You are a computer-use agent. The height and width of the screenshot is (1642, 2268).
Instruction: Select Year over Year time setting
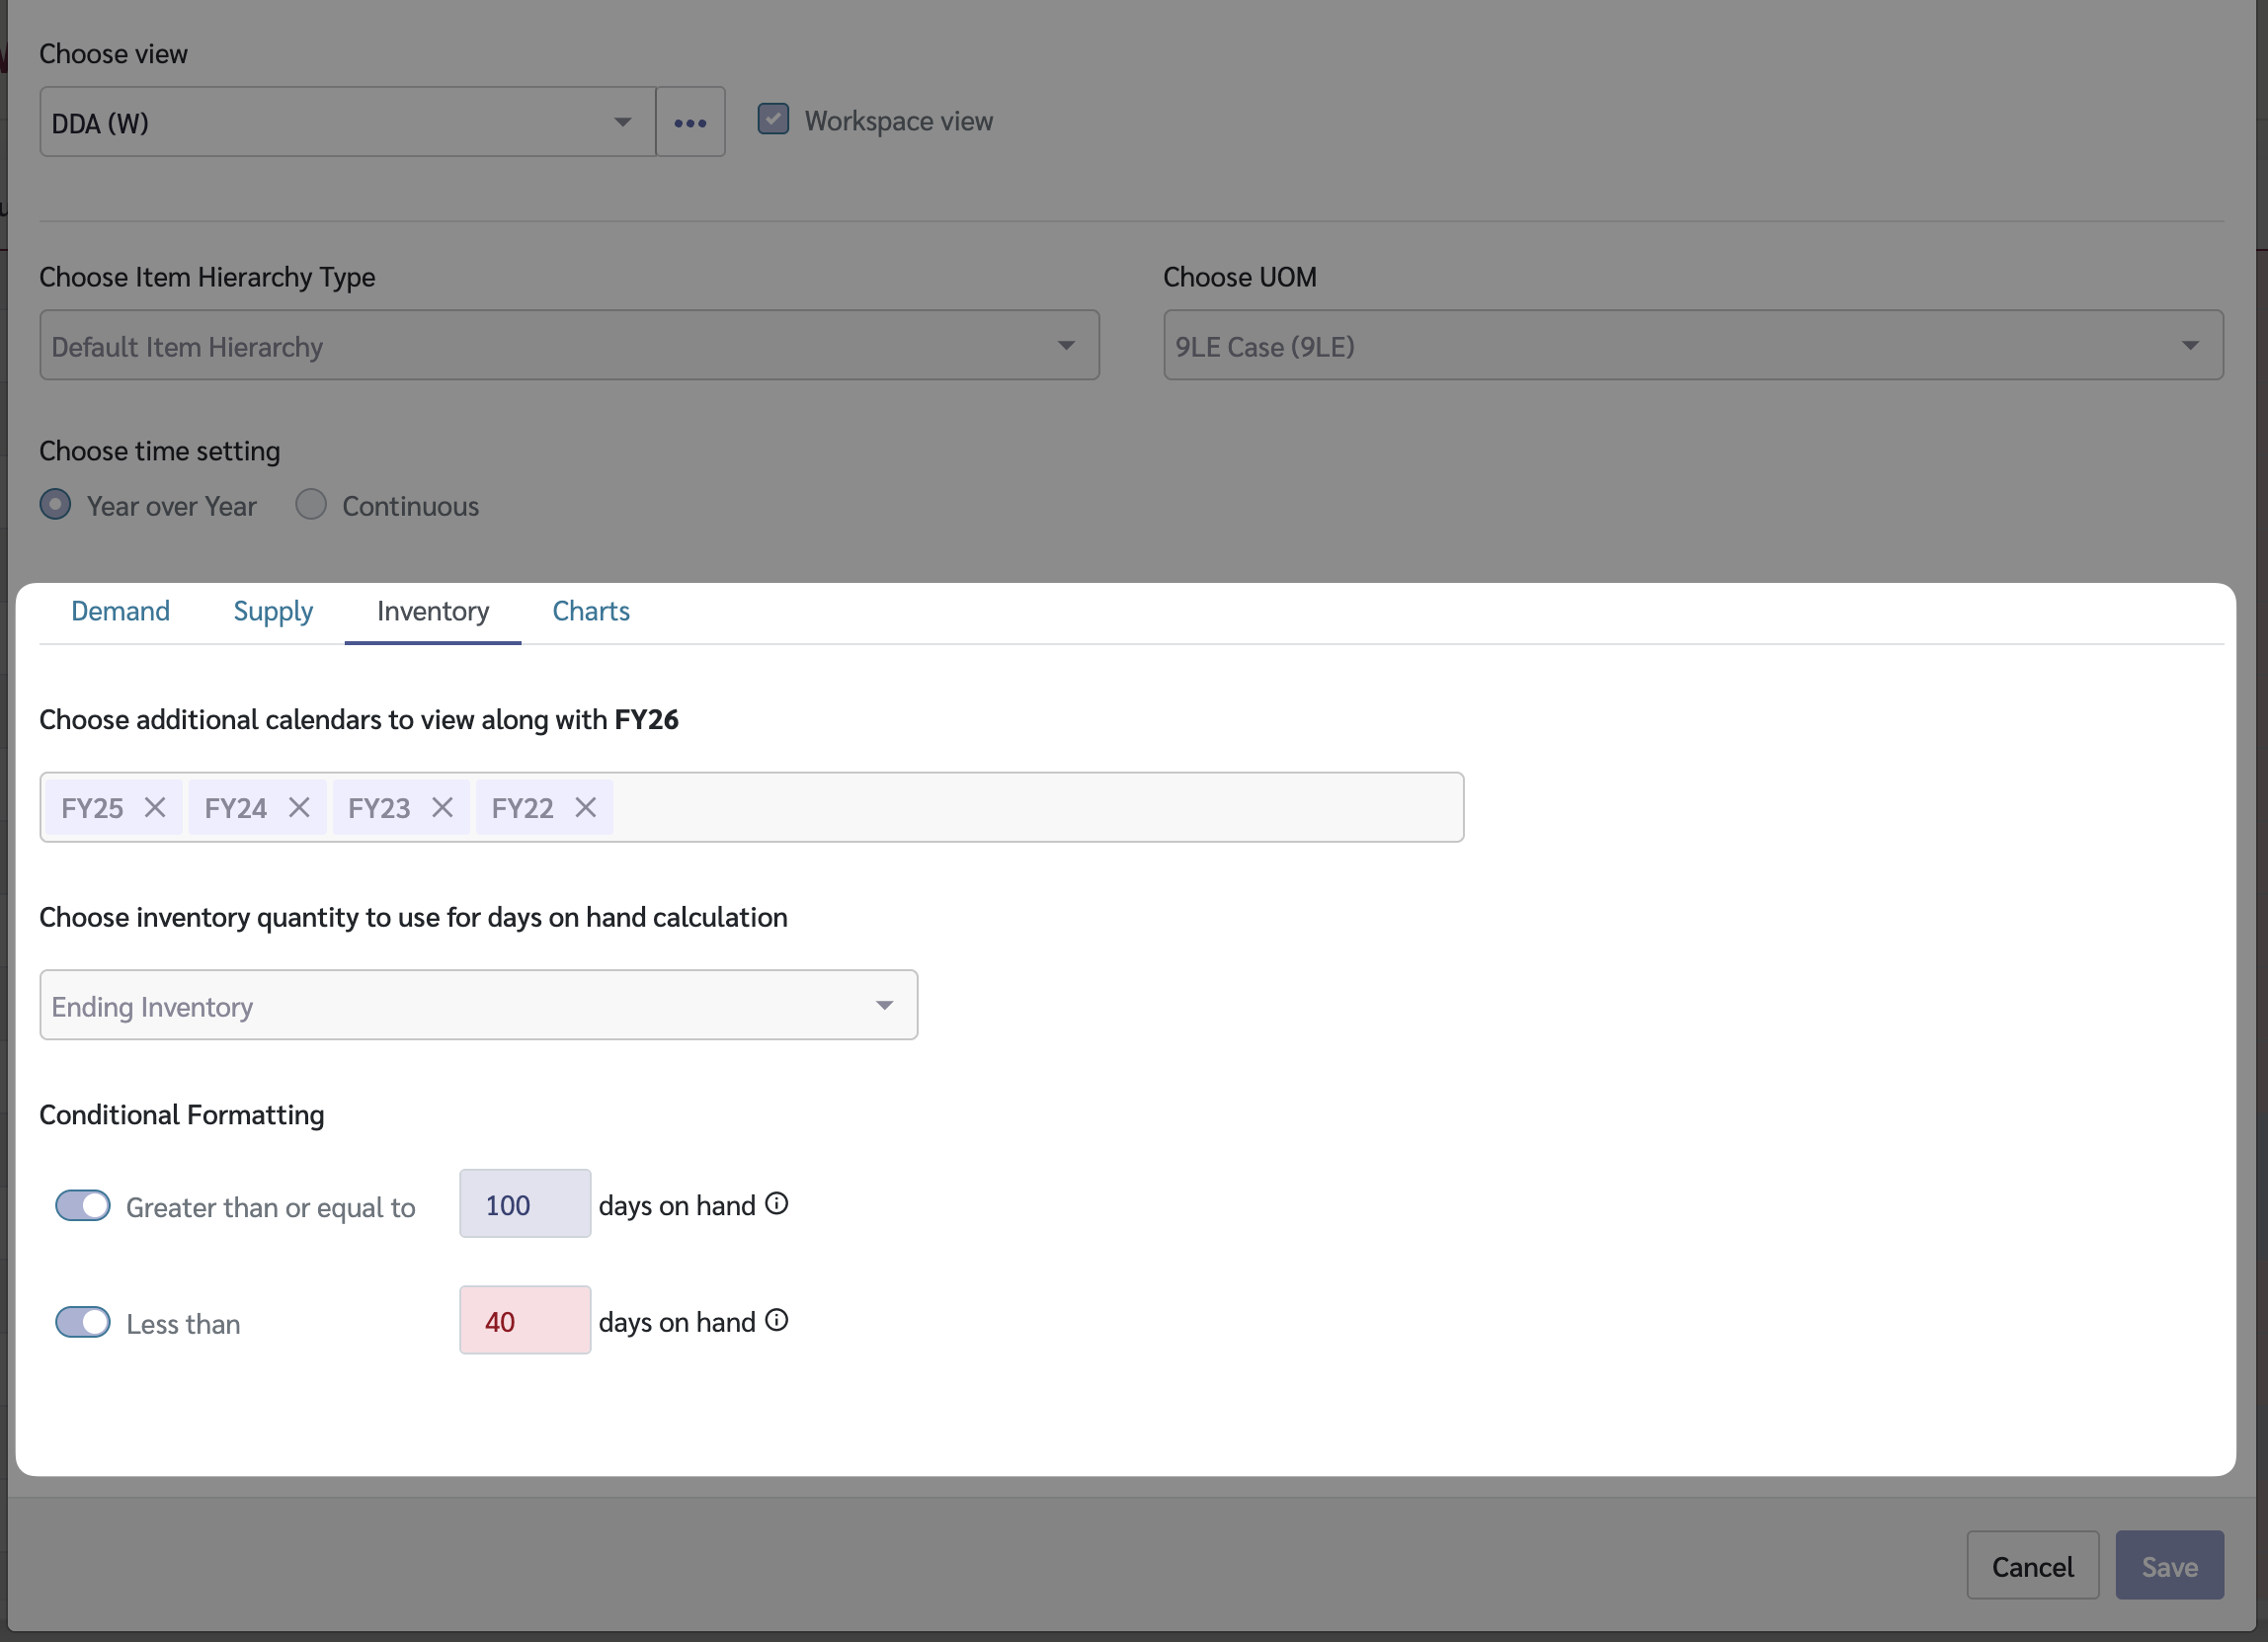coord(56,505)
